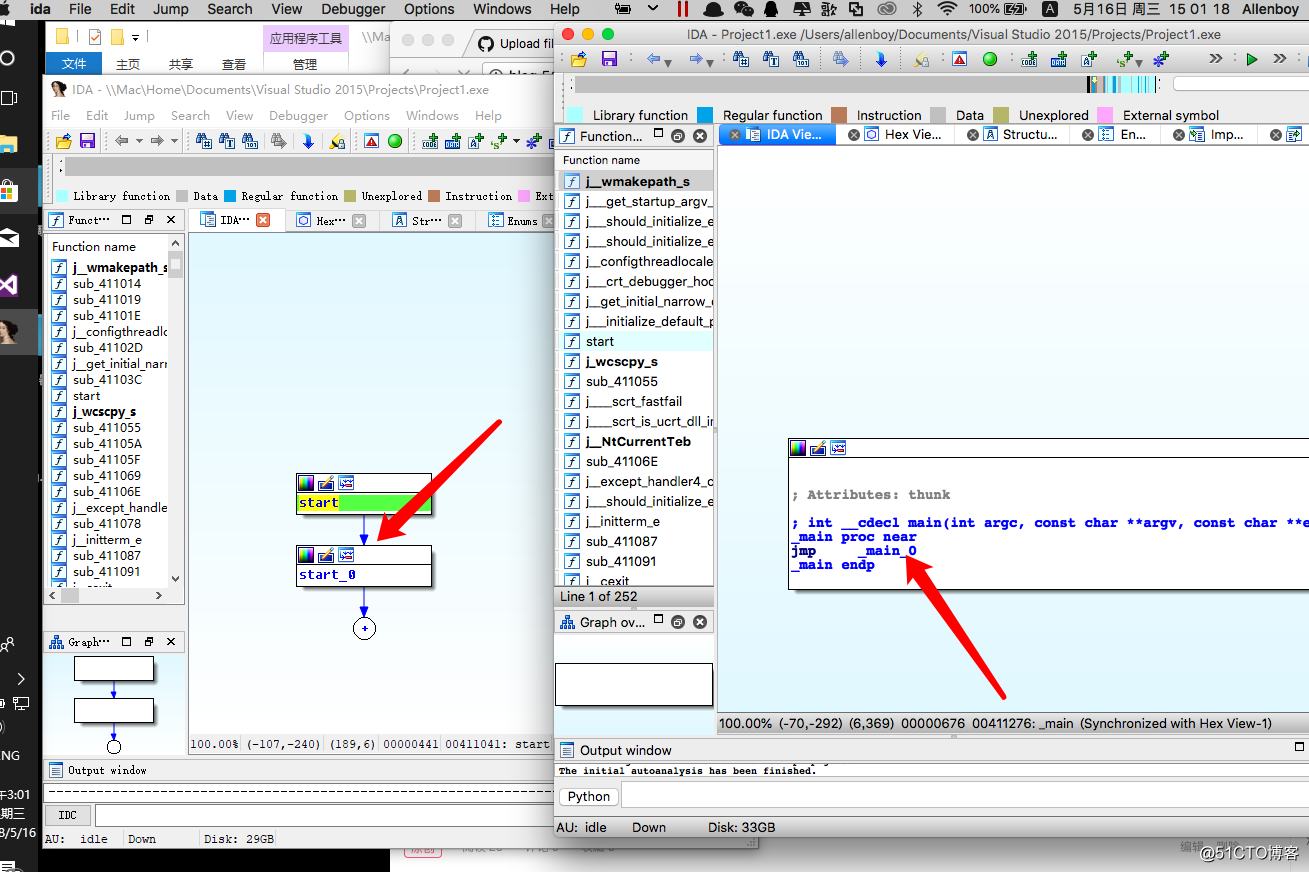Click DATA plus icon in Windows IDA toolbar
The image size is (1309, 872).
click(x=453, y=141)
